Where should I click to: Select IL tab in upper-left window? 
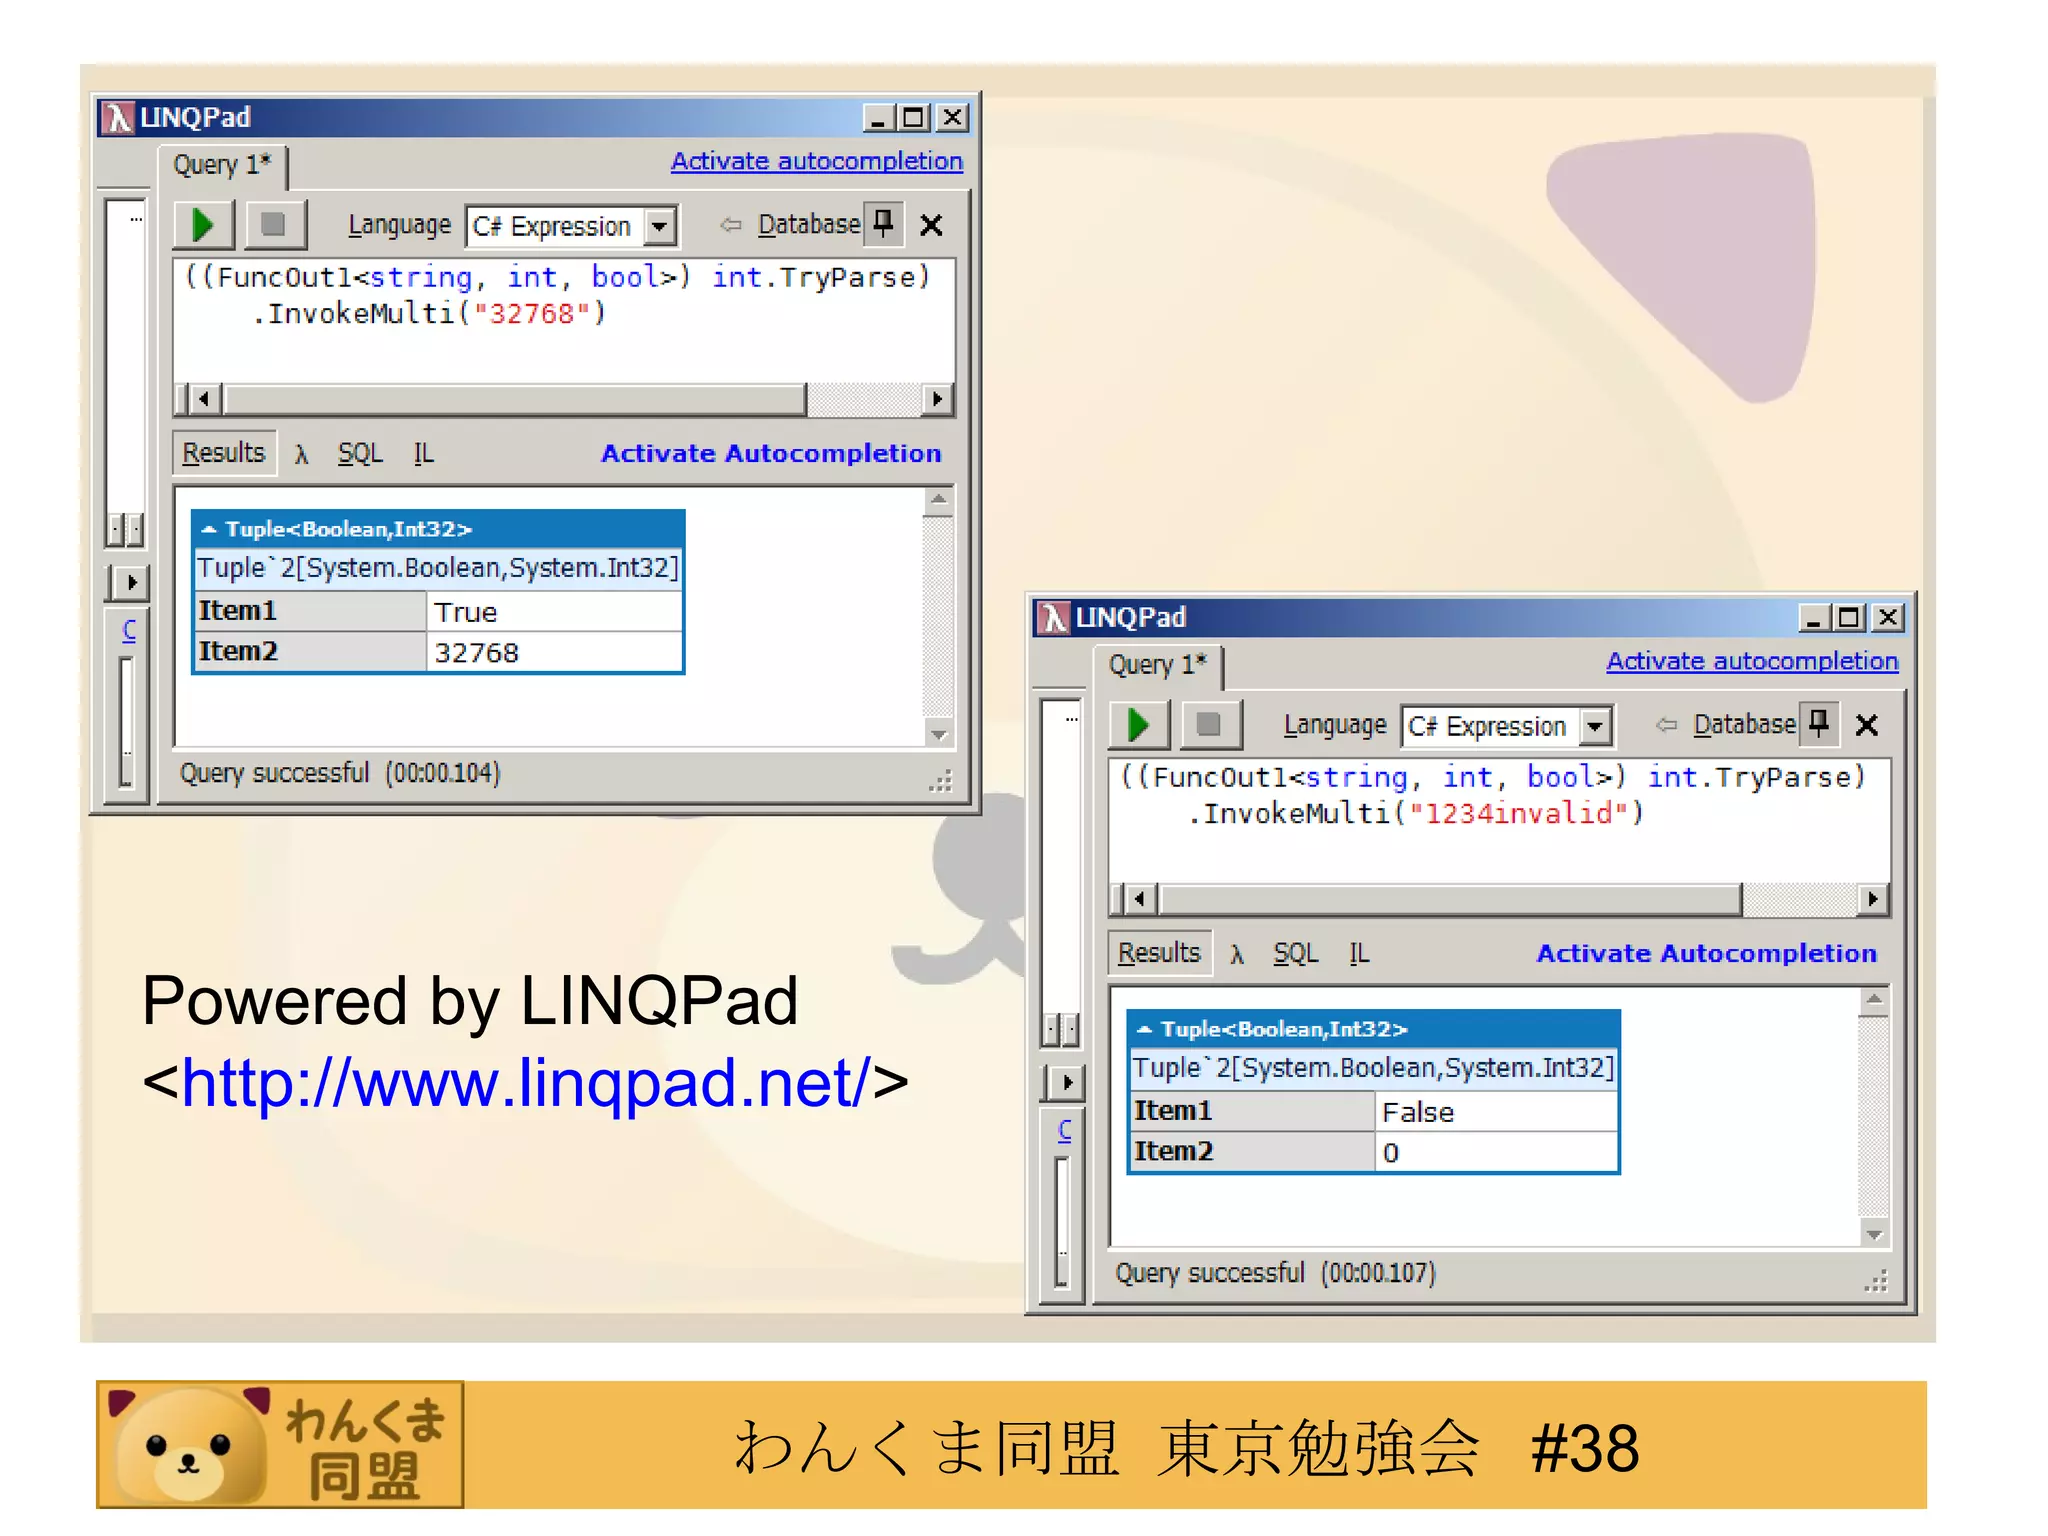[424, 454]
